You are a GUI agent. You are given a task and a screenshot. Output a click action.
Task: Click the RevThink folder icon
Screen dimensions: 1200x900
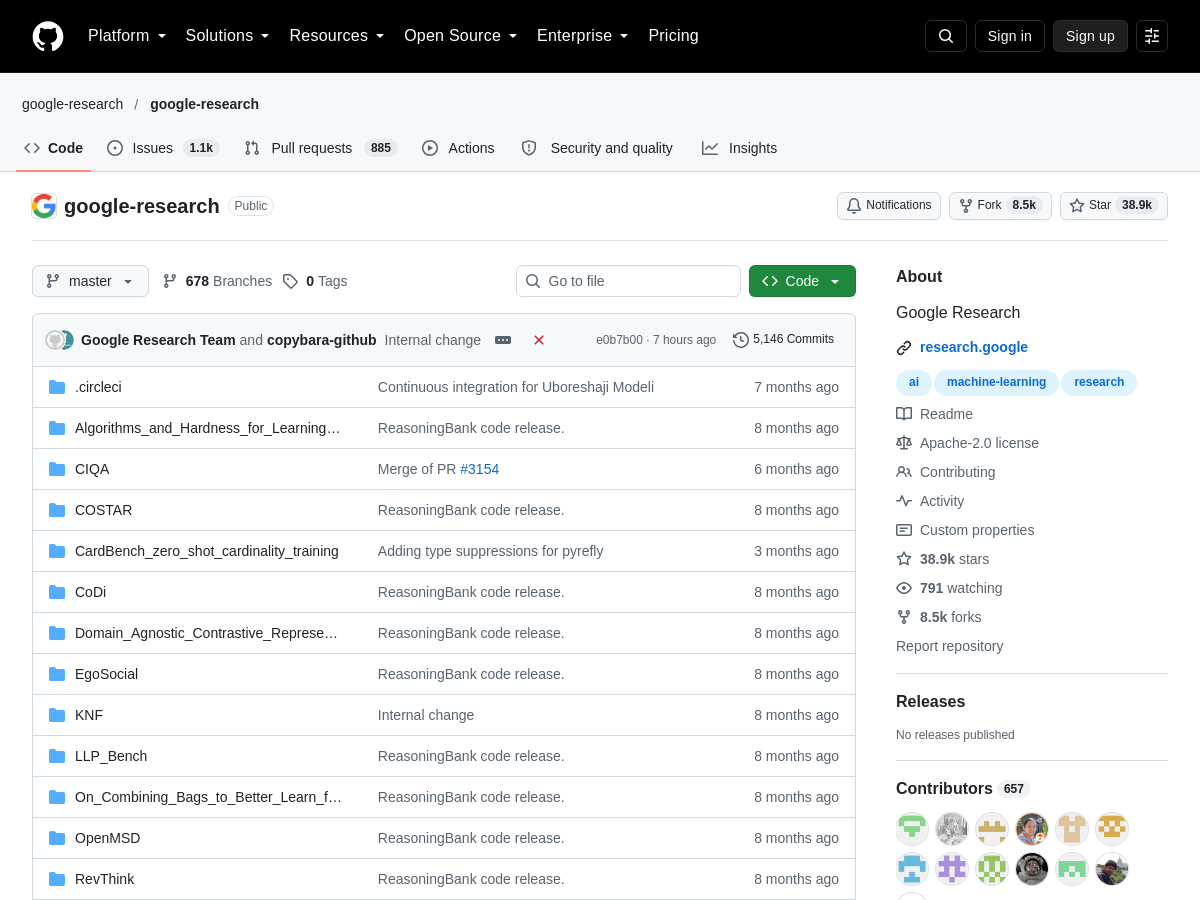(x=57, y=879)
